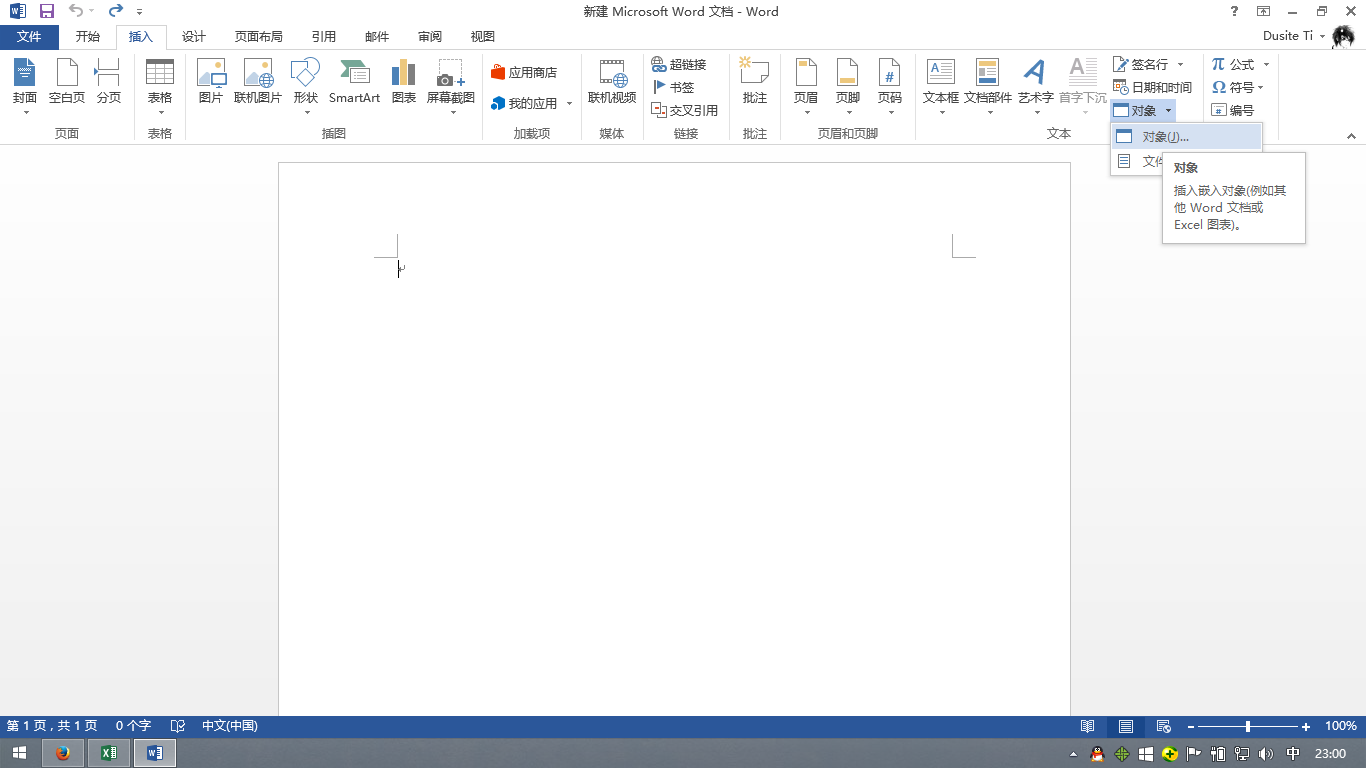Open the Customize Quick Access Toolbar dropdown
Viewport: 1366px width, 768px height.
point(140,11)
